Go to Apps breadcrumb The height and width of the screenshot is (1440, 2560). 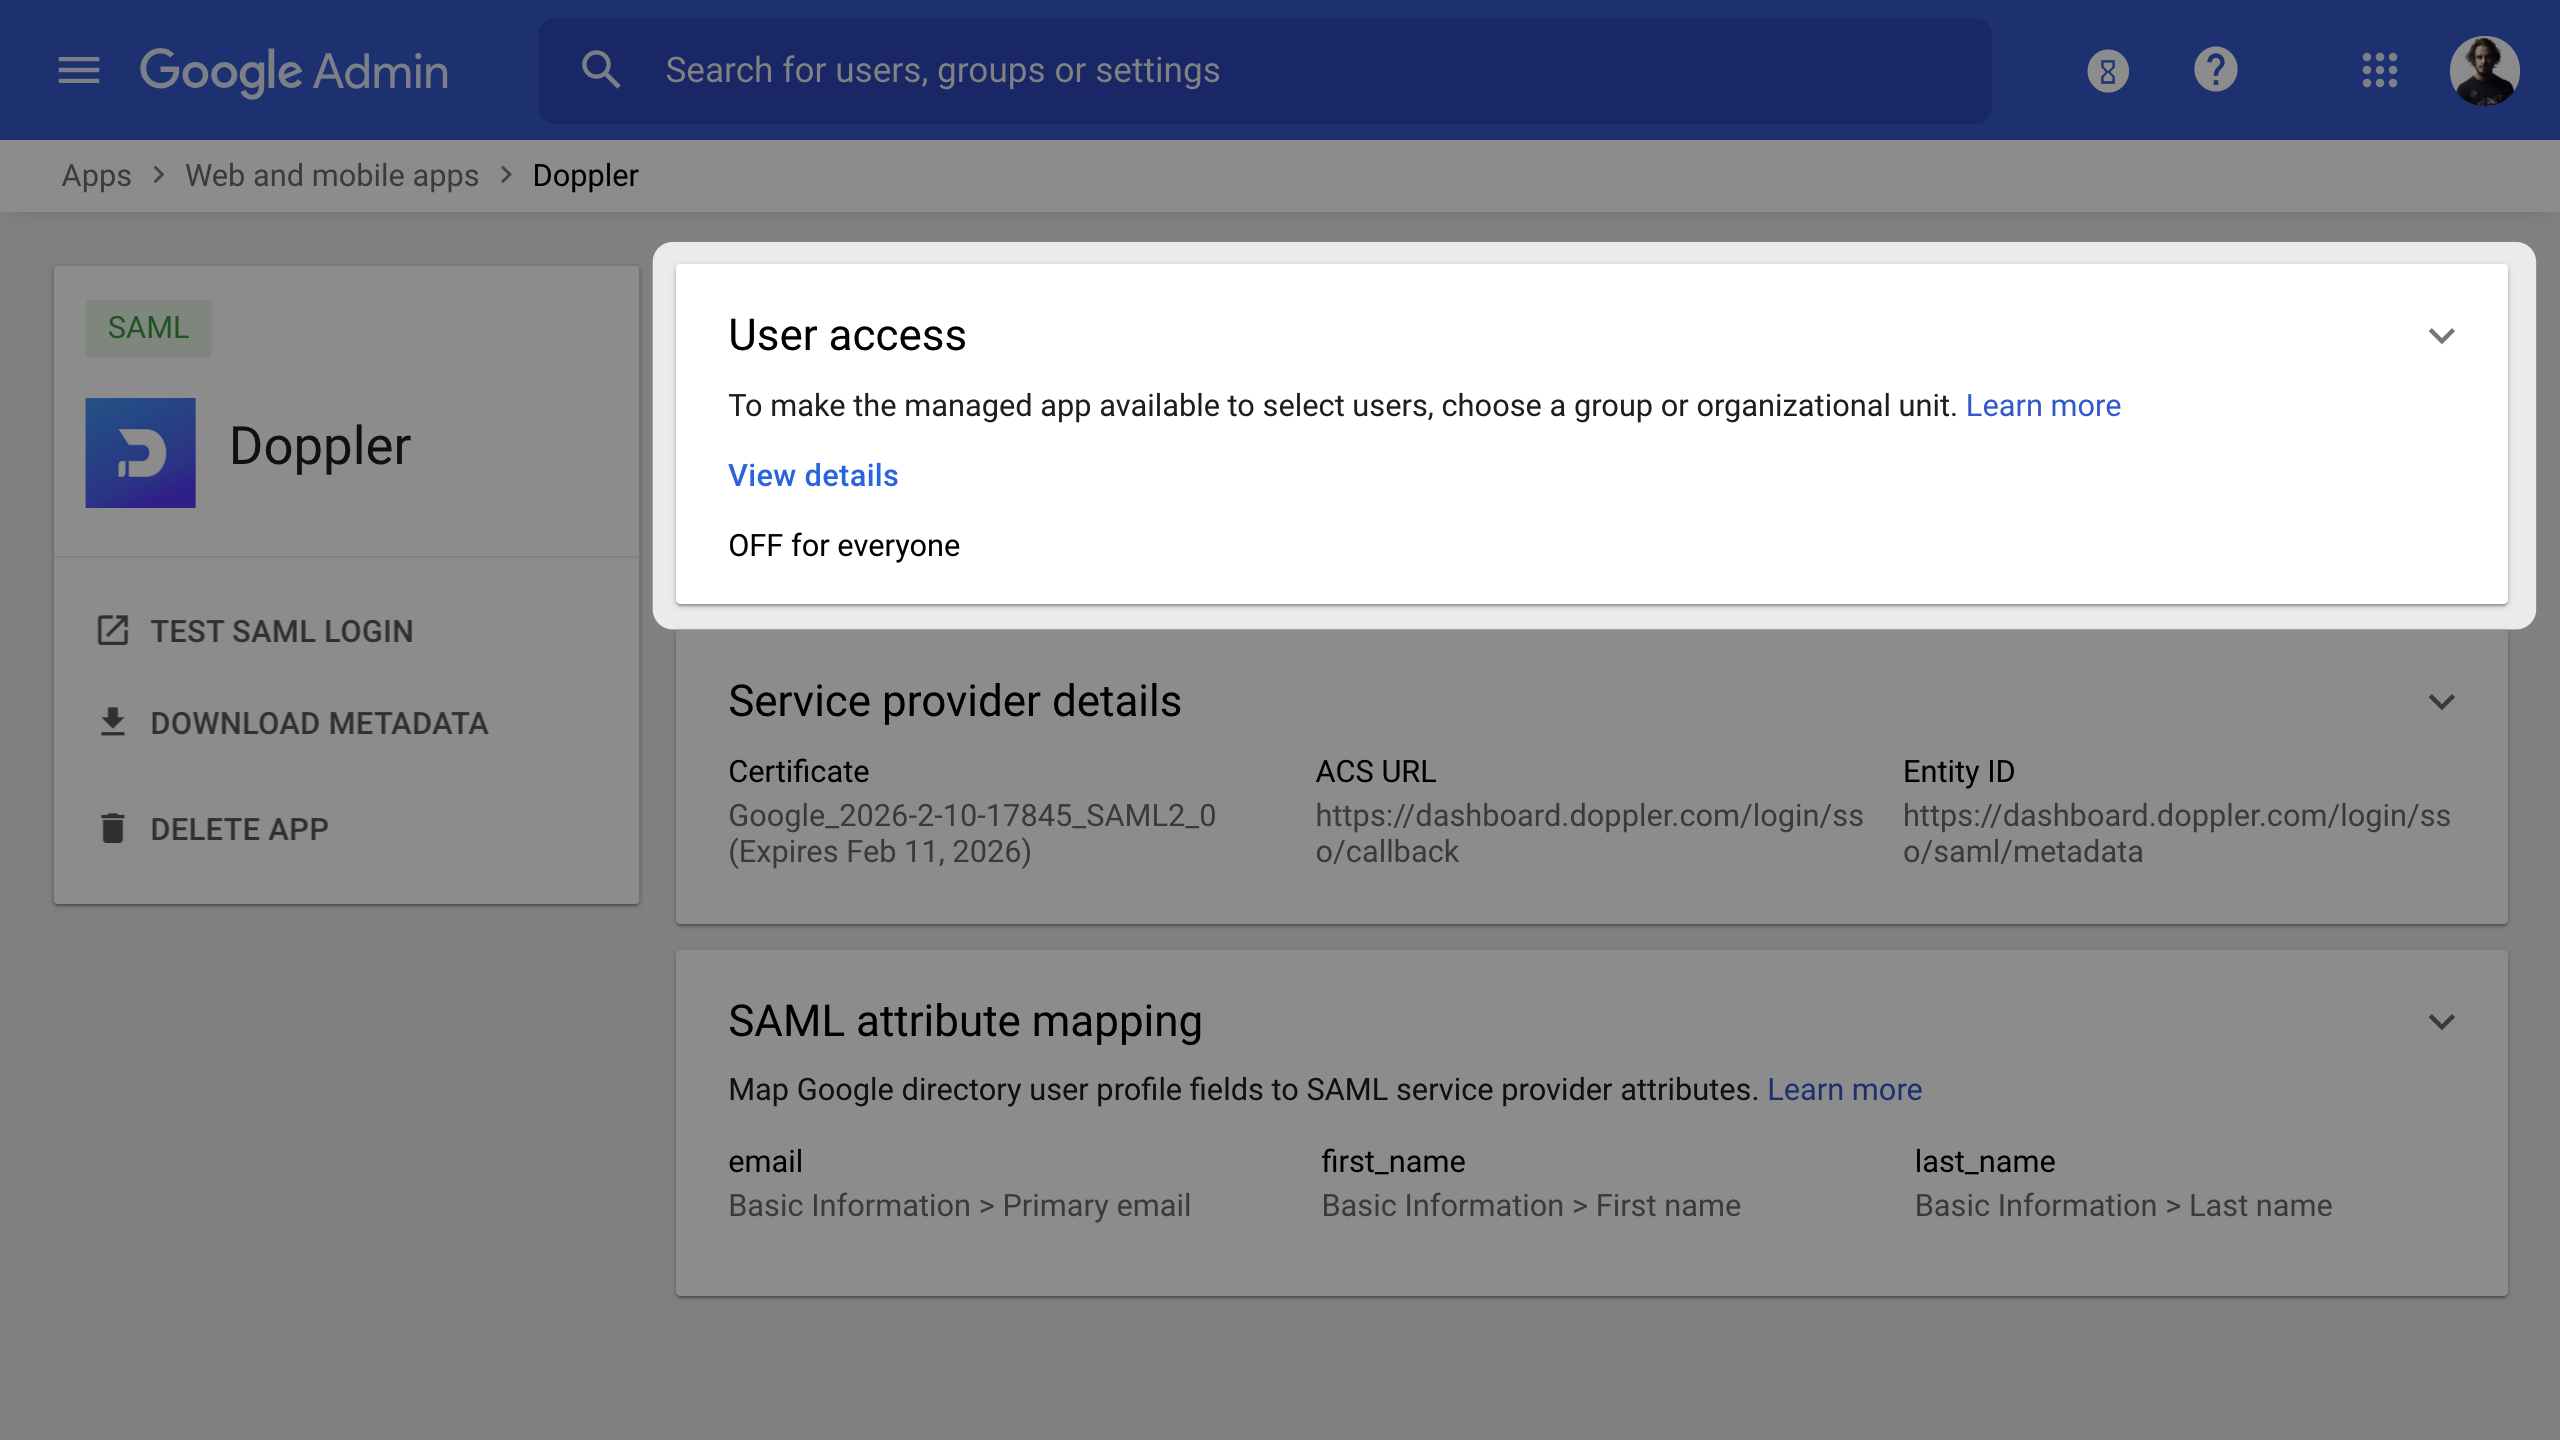pyautogui.click(x=96, y=175)
